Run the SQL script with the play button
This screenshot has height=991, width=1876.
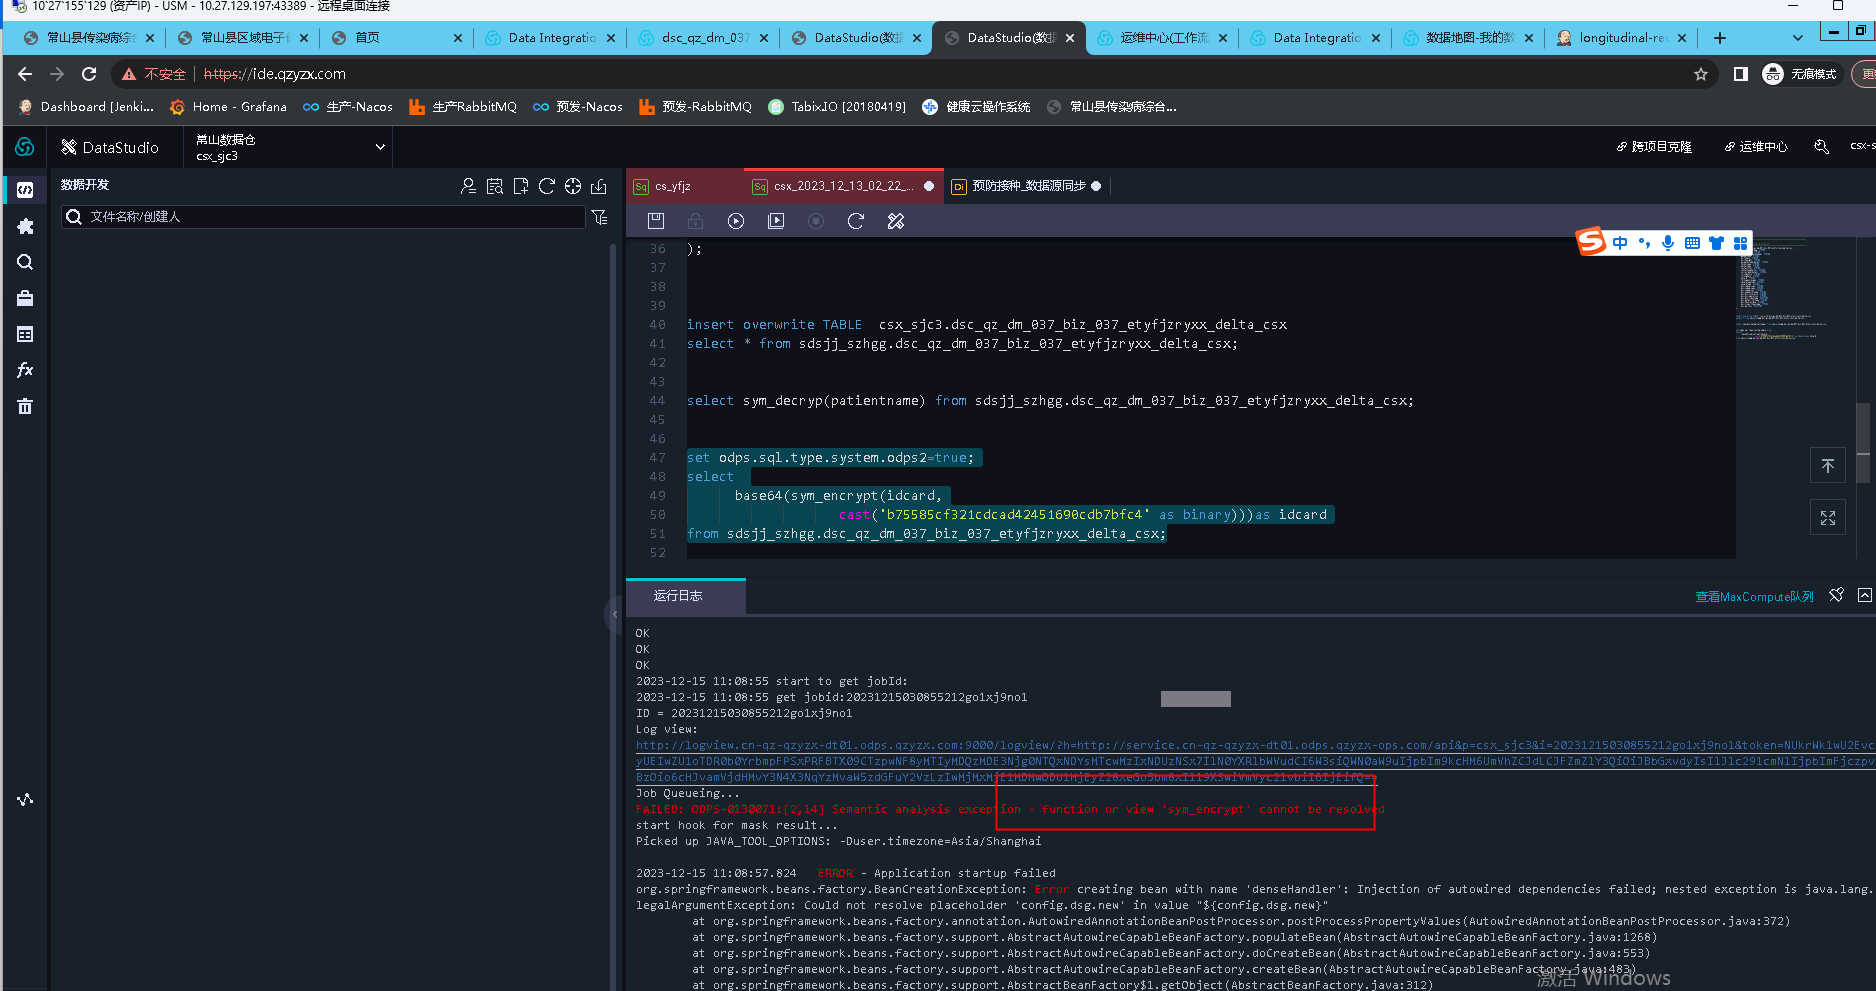735,221
